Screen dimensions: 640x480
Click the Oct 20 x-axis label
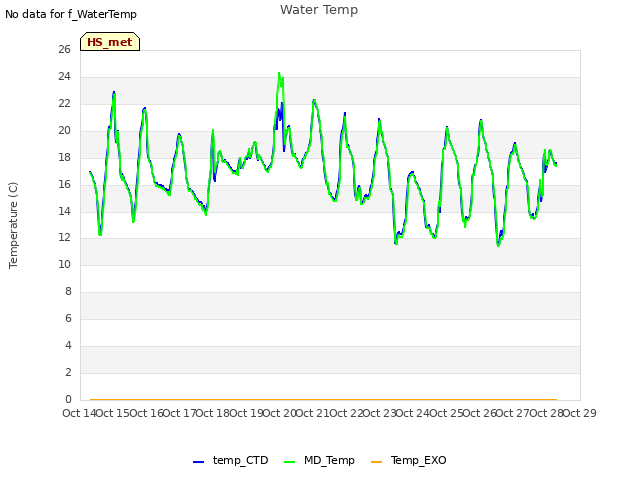279,413
